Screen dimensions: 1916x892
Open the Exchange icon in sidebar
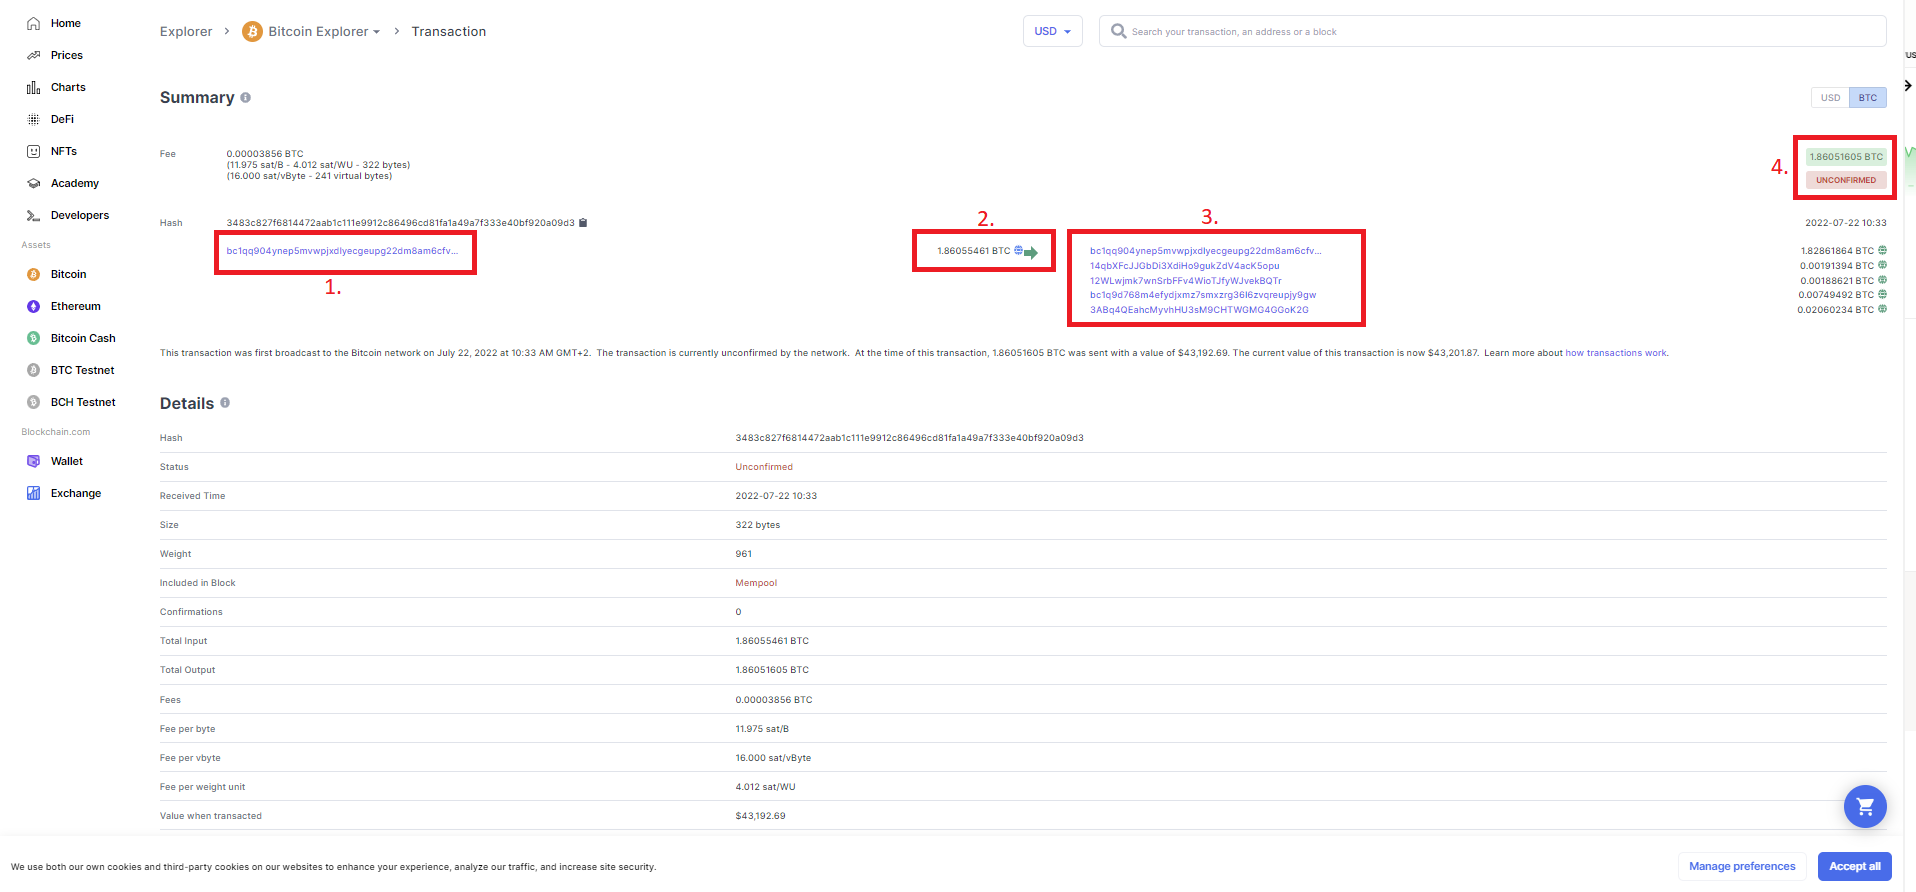(x=33, y=493)
